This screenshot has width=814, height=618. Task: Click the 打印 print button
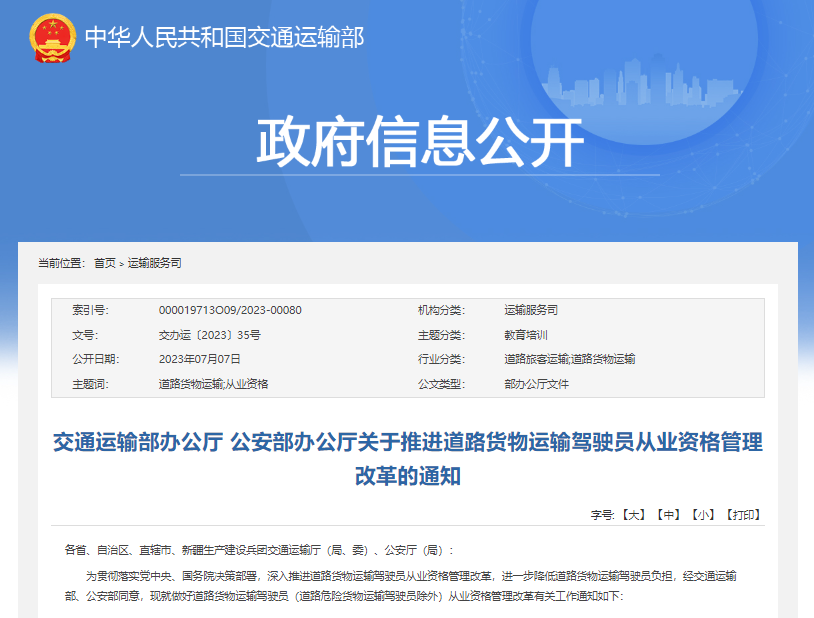point(743,515)
